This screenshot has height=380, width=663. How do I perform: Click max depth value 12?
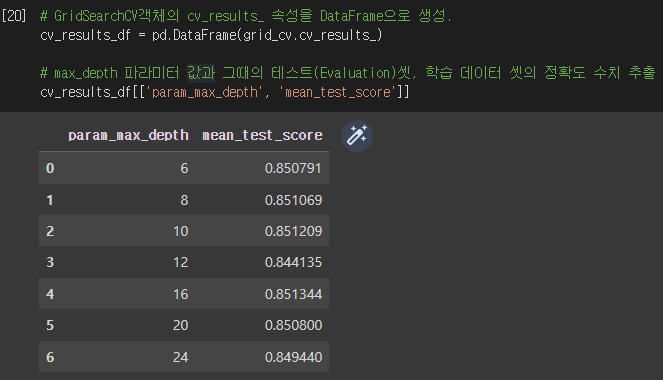(181, 262)
